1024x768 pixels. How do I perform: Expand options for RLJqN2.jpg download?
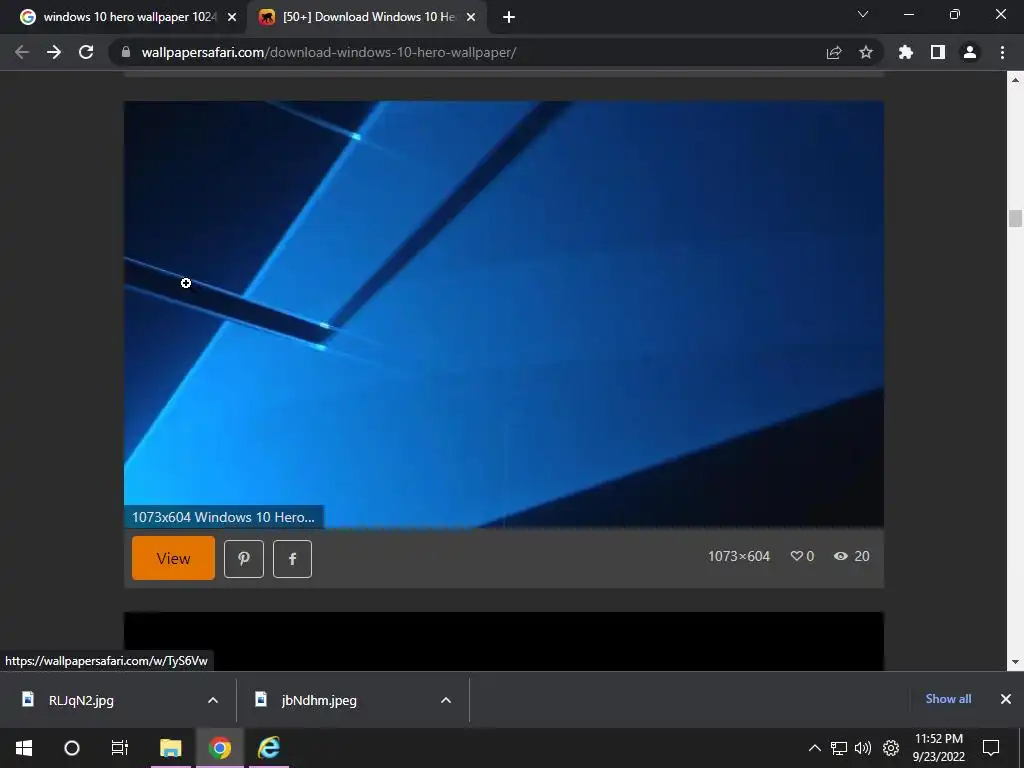tap(213, 700)
